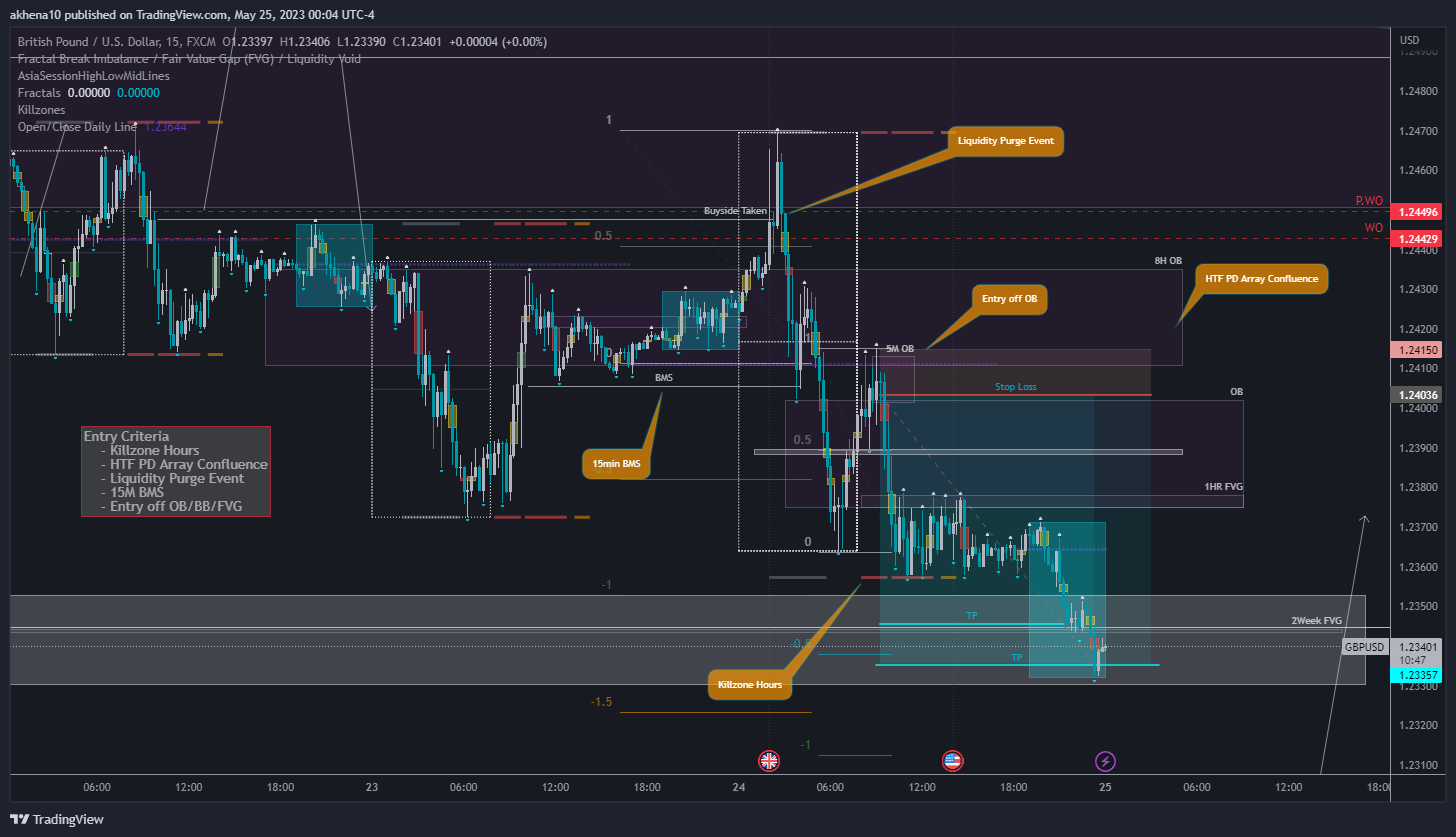Click the date '25' on time axis
Image resolution: width=1456 pixels, height=837 pixels.
[1105, 788]
